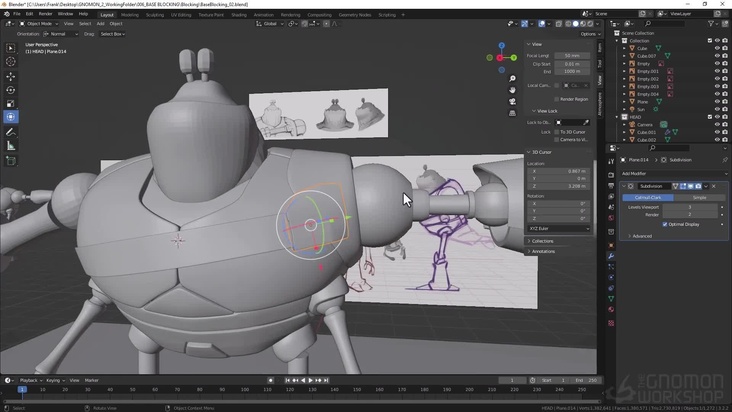Viewport: 732px width, 412px height.
Task: Expand the Collections panel
Action: pos(542,241)
